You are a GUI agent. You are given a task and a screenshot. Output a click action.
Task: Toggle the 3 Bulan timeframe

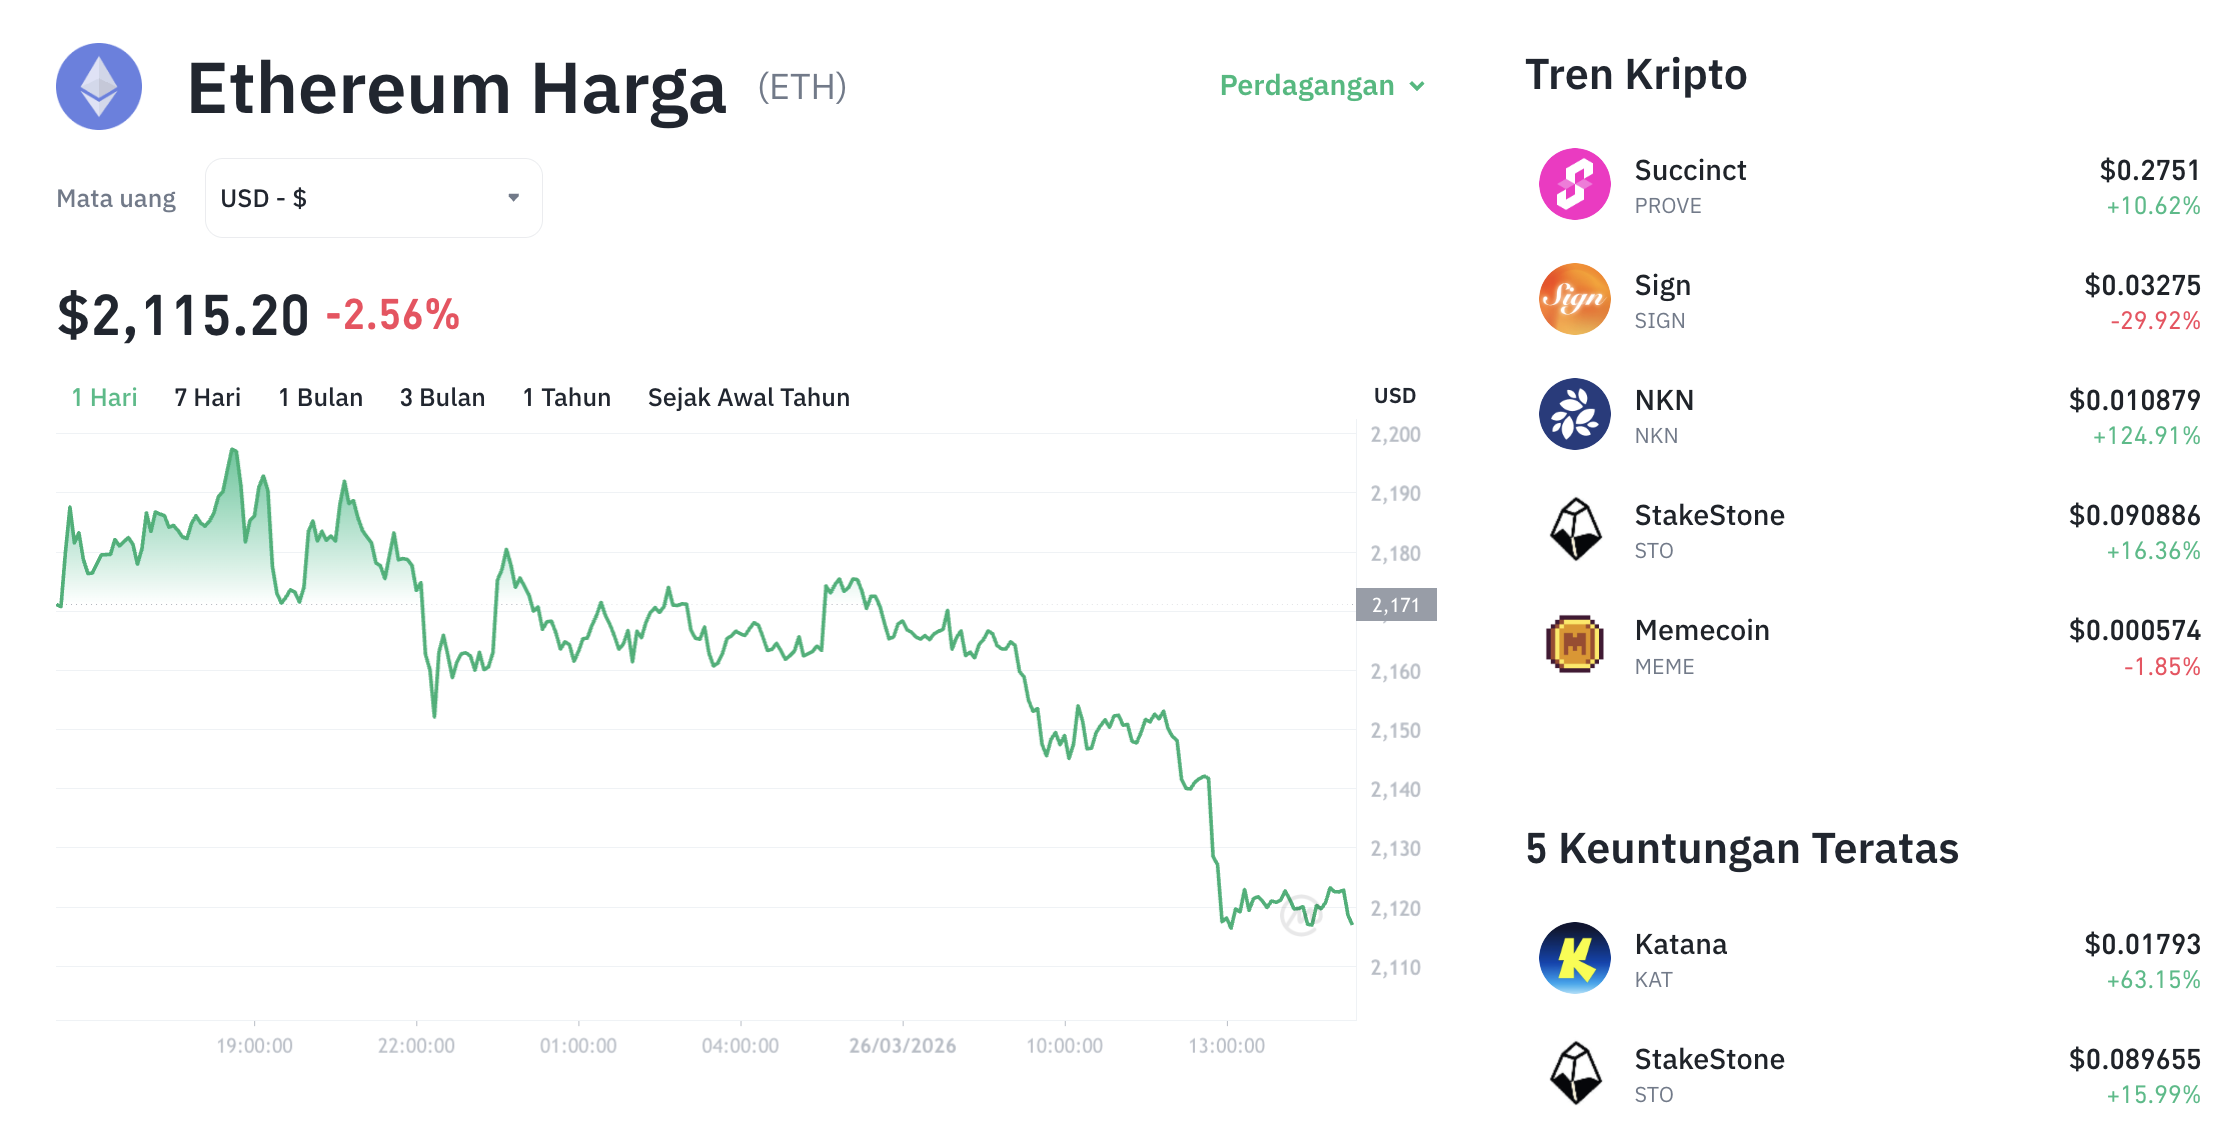pos(442,397)
